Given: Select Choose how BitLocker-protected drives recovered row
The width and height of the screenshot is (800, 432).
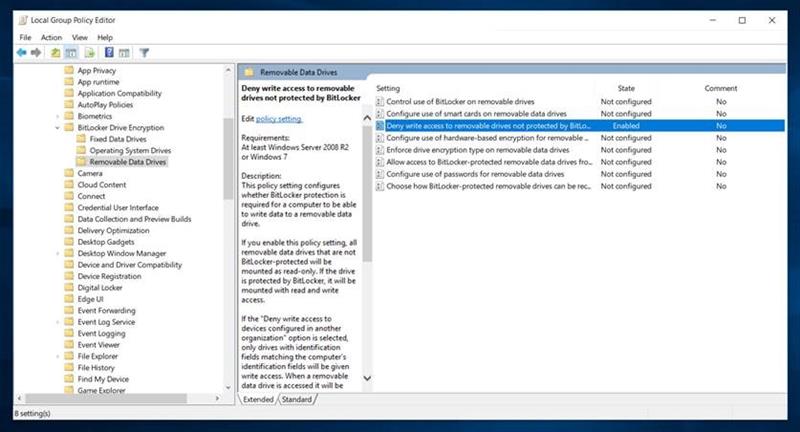Looking at the screenshot, I should coord(580,186).
